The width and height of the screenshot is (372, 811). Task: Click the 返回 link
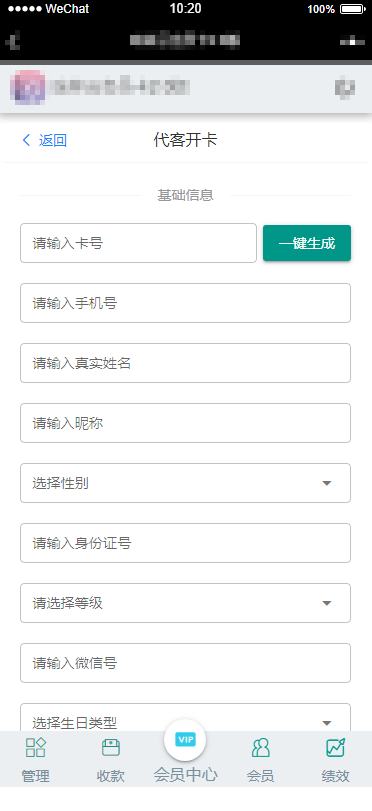tap(53, 140)
